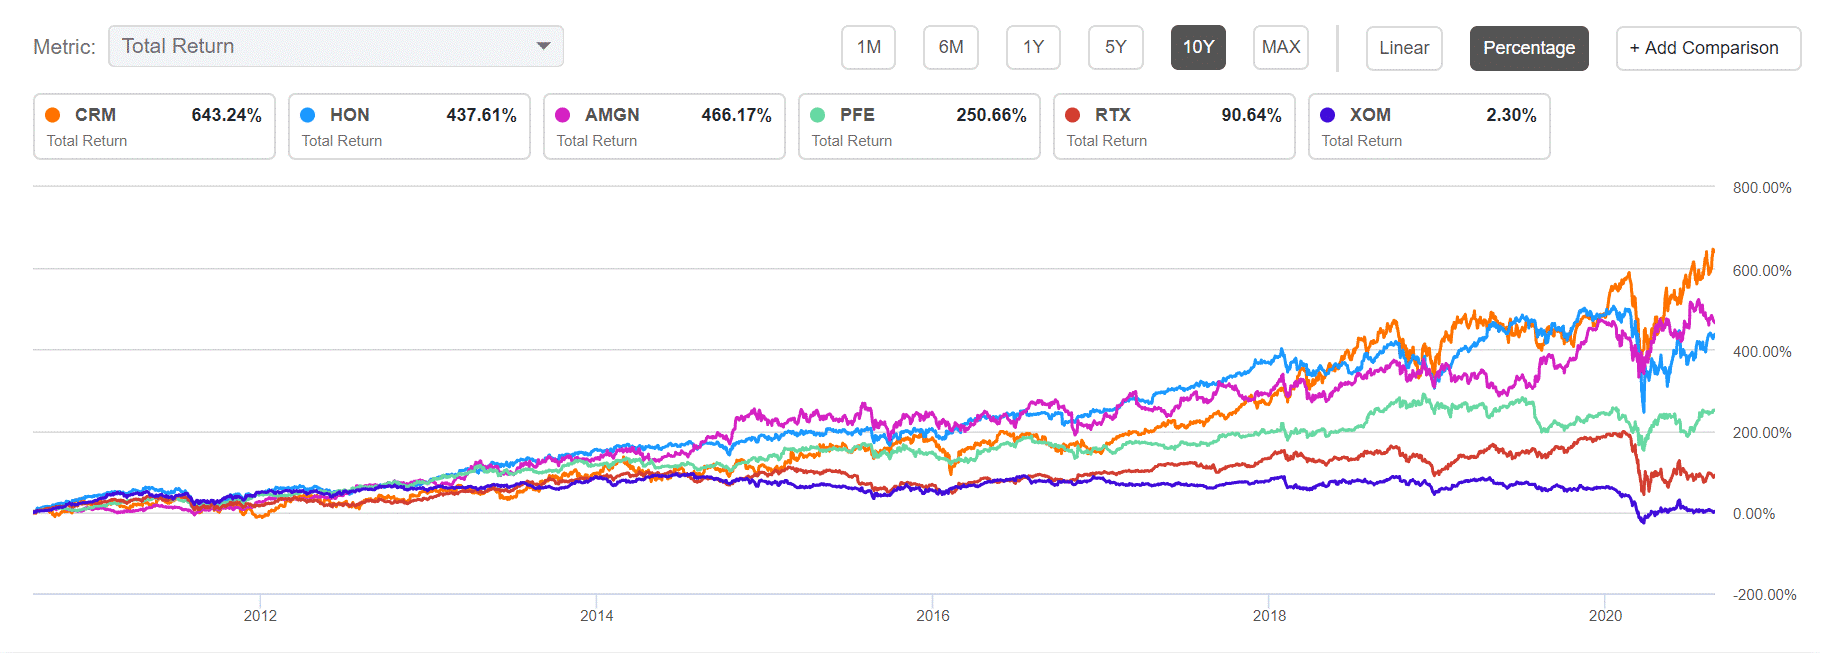
Task: Select the 10Y time range
Action: coord(1198,48)
